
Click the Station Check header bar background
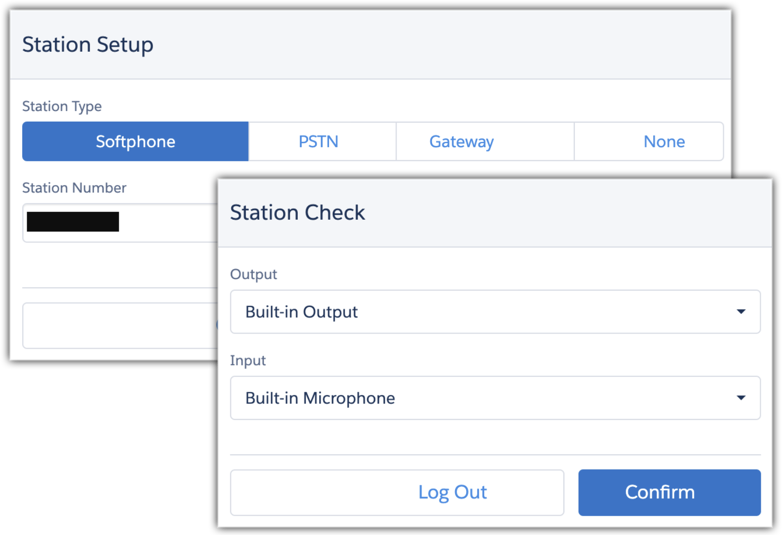tap(560, 212)
